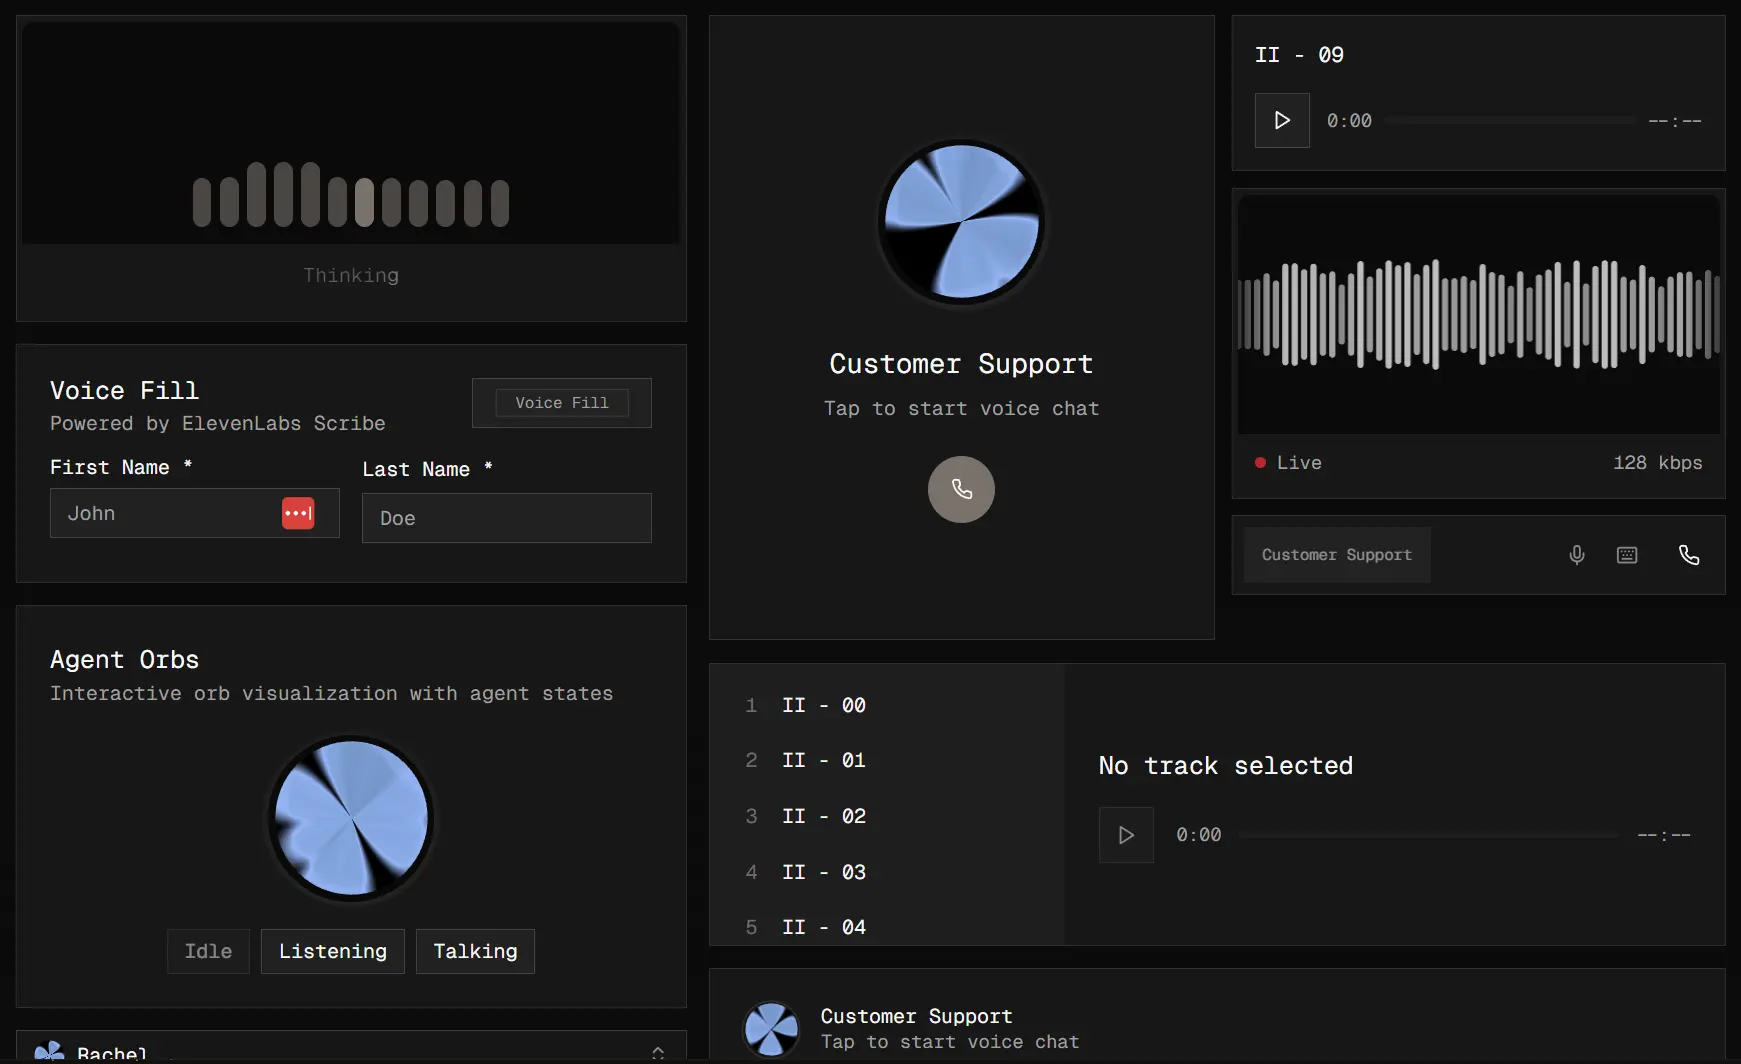Click the Customer Support label in call bar
The height and width of the screenshot is (1064, 1741).
(x=1336, y=555)
